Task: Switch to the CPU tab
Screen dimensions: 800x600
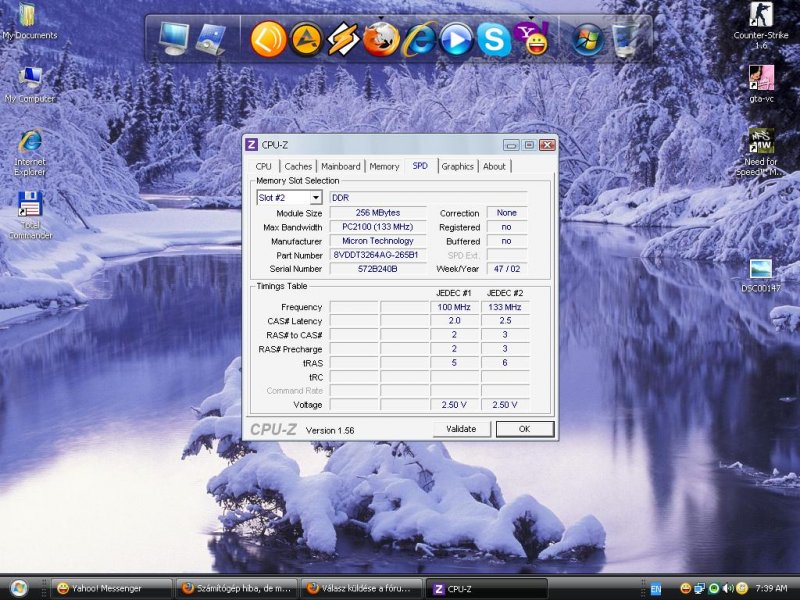Action: 263,166
